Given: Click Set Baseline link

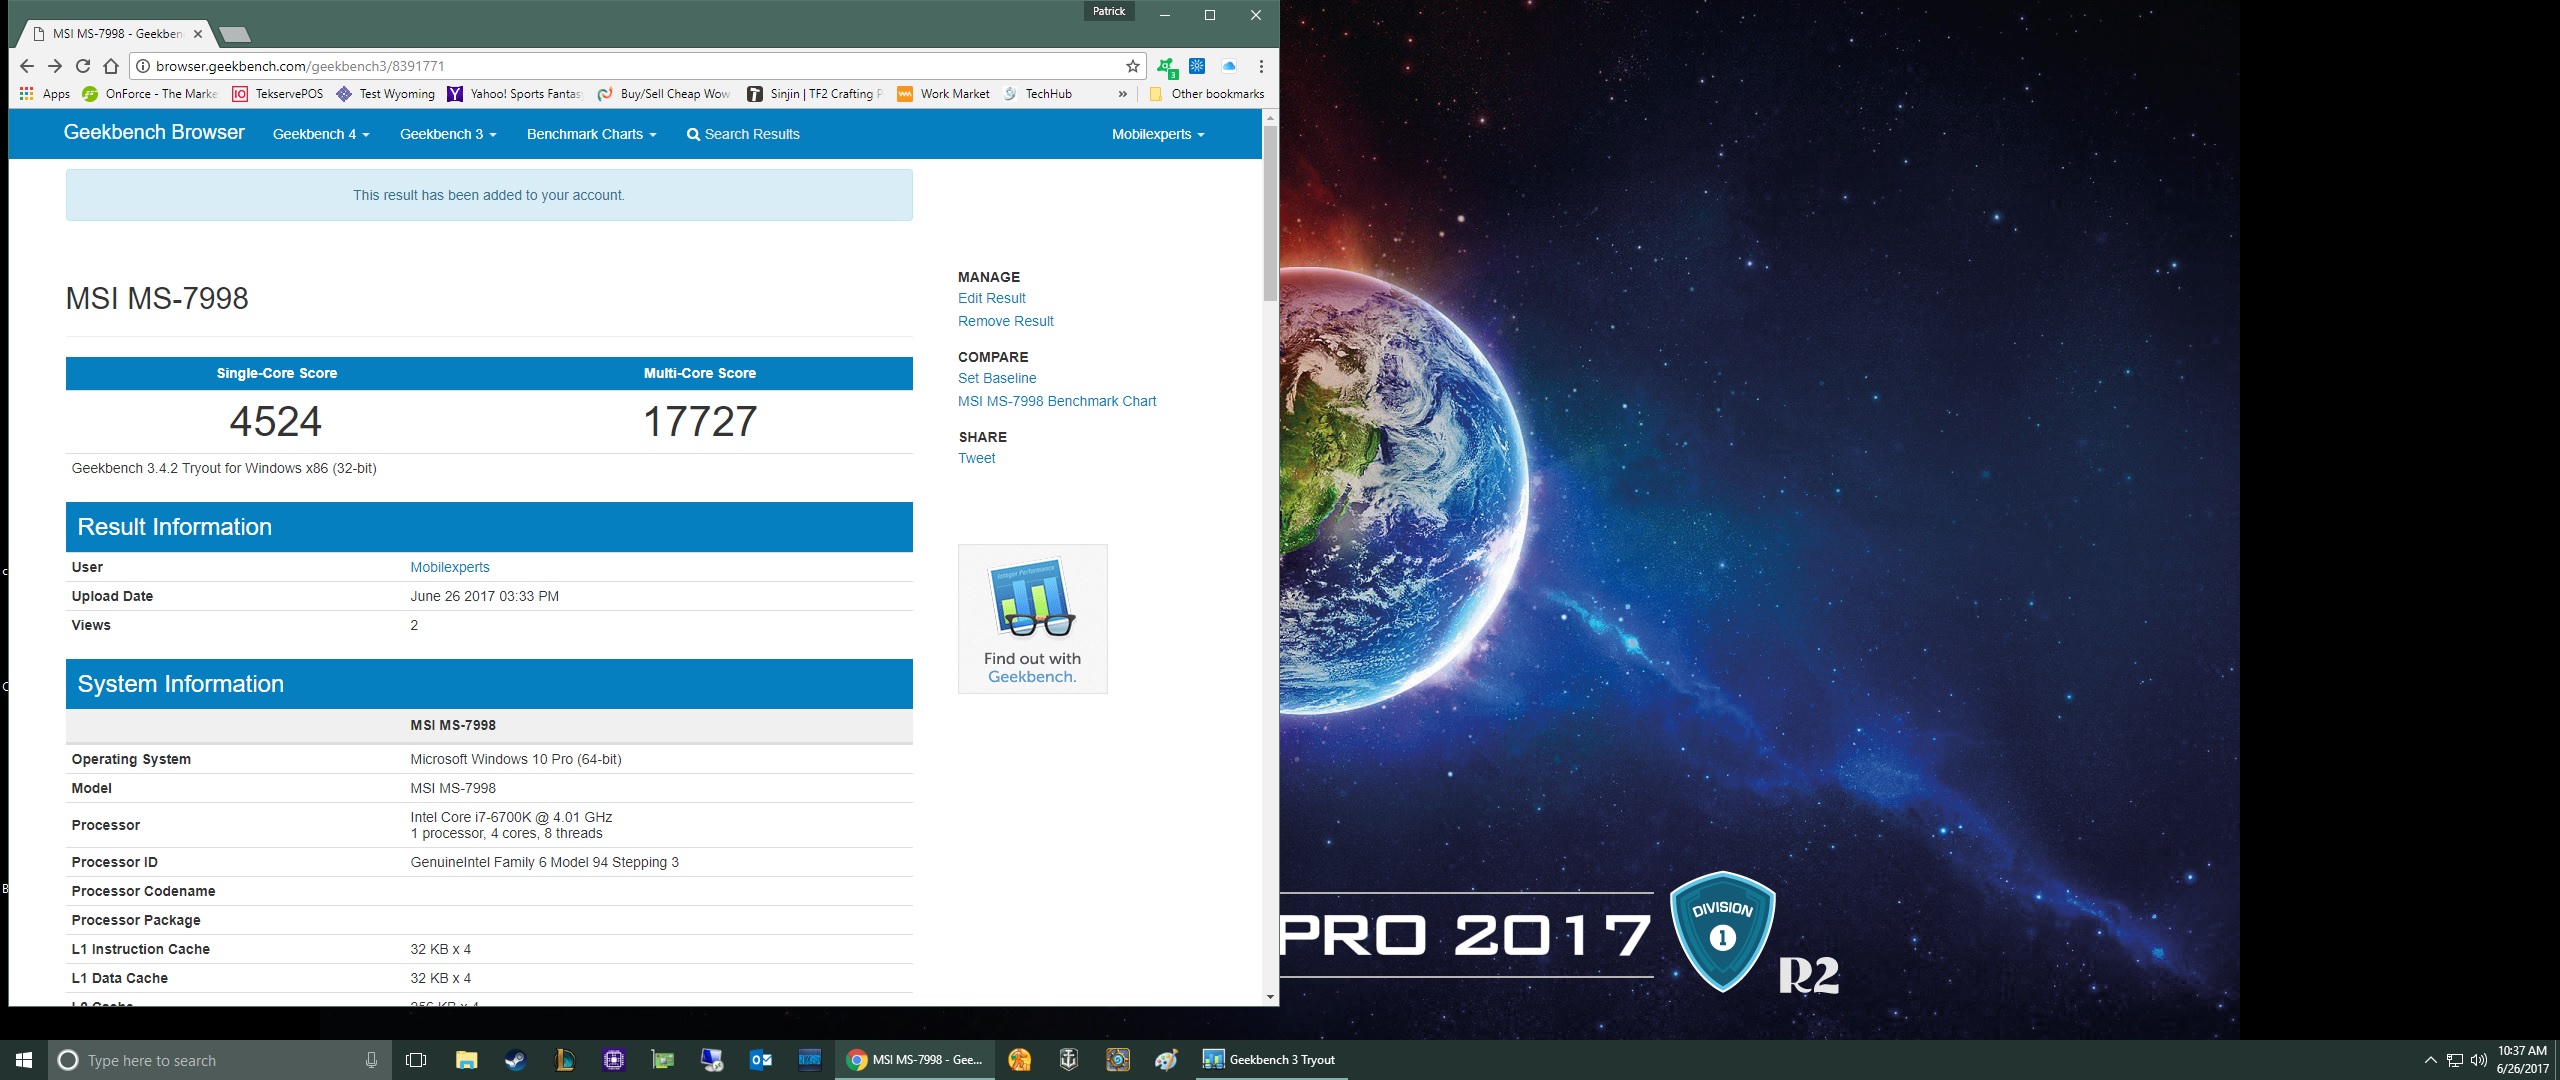Looking at the screenshot, I should tap(997, 378).
